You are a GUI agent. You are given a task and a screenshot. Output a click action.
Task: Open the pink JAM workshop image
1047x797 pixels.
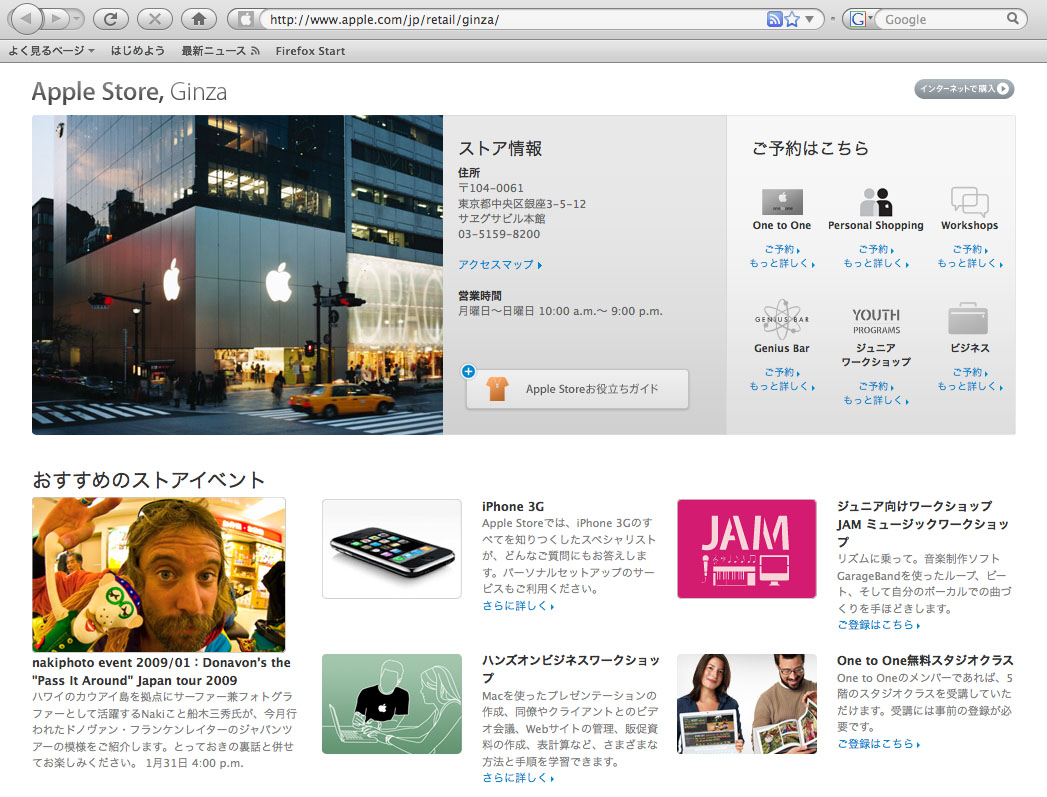point(747,549)
